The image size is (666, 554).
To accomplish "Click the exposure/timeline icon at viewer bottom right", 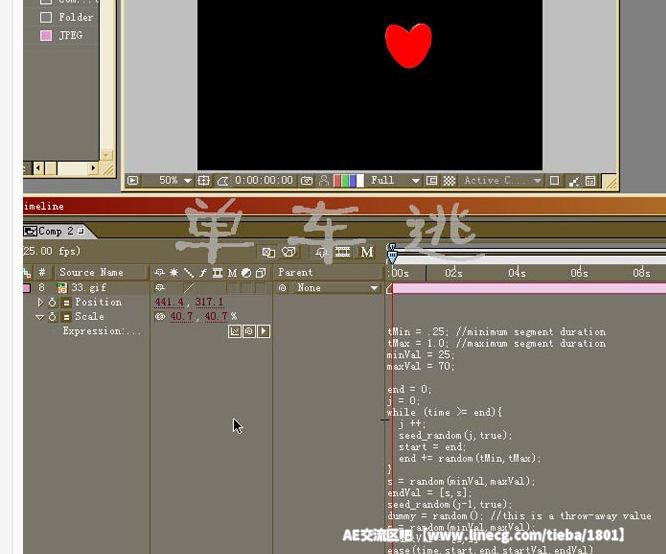I will [x=590, y=181].
